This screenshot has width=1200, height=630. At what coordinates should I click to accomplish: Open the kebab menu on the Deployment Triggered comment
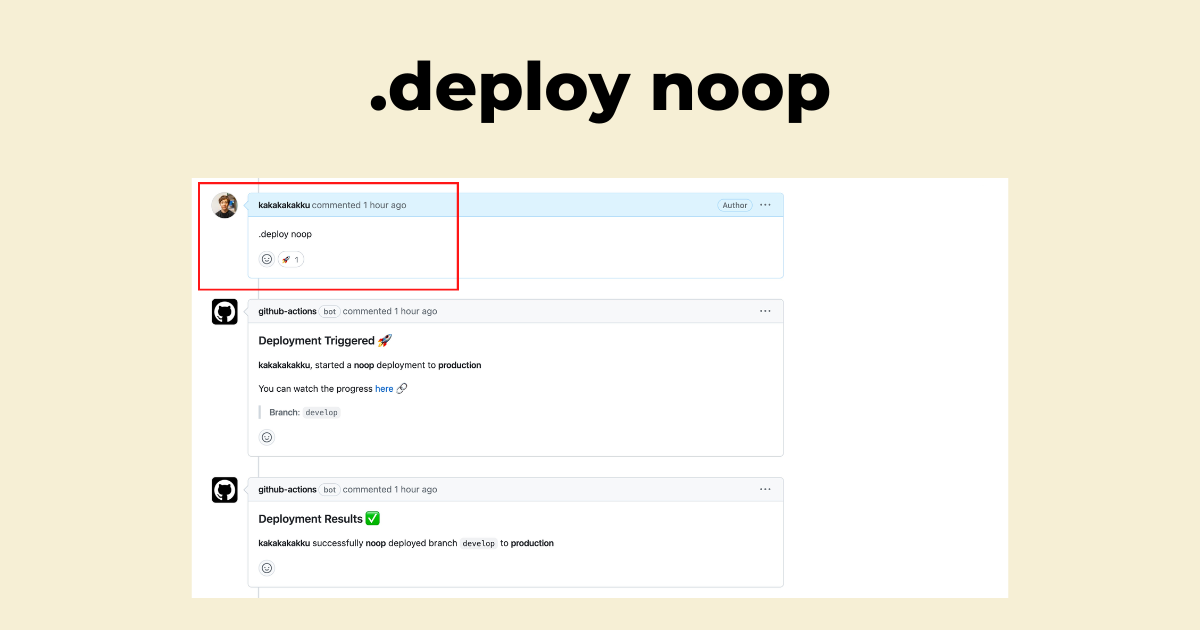point(765,311)
